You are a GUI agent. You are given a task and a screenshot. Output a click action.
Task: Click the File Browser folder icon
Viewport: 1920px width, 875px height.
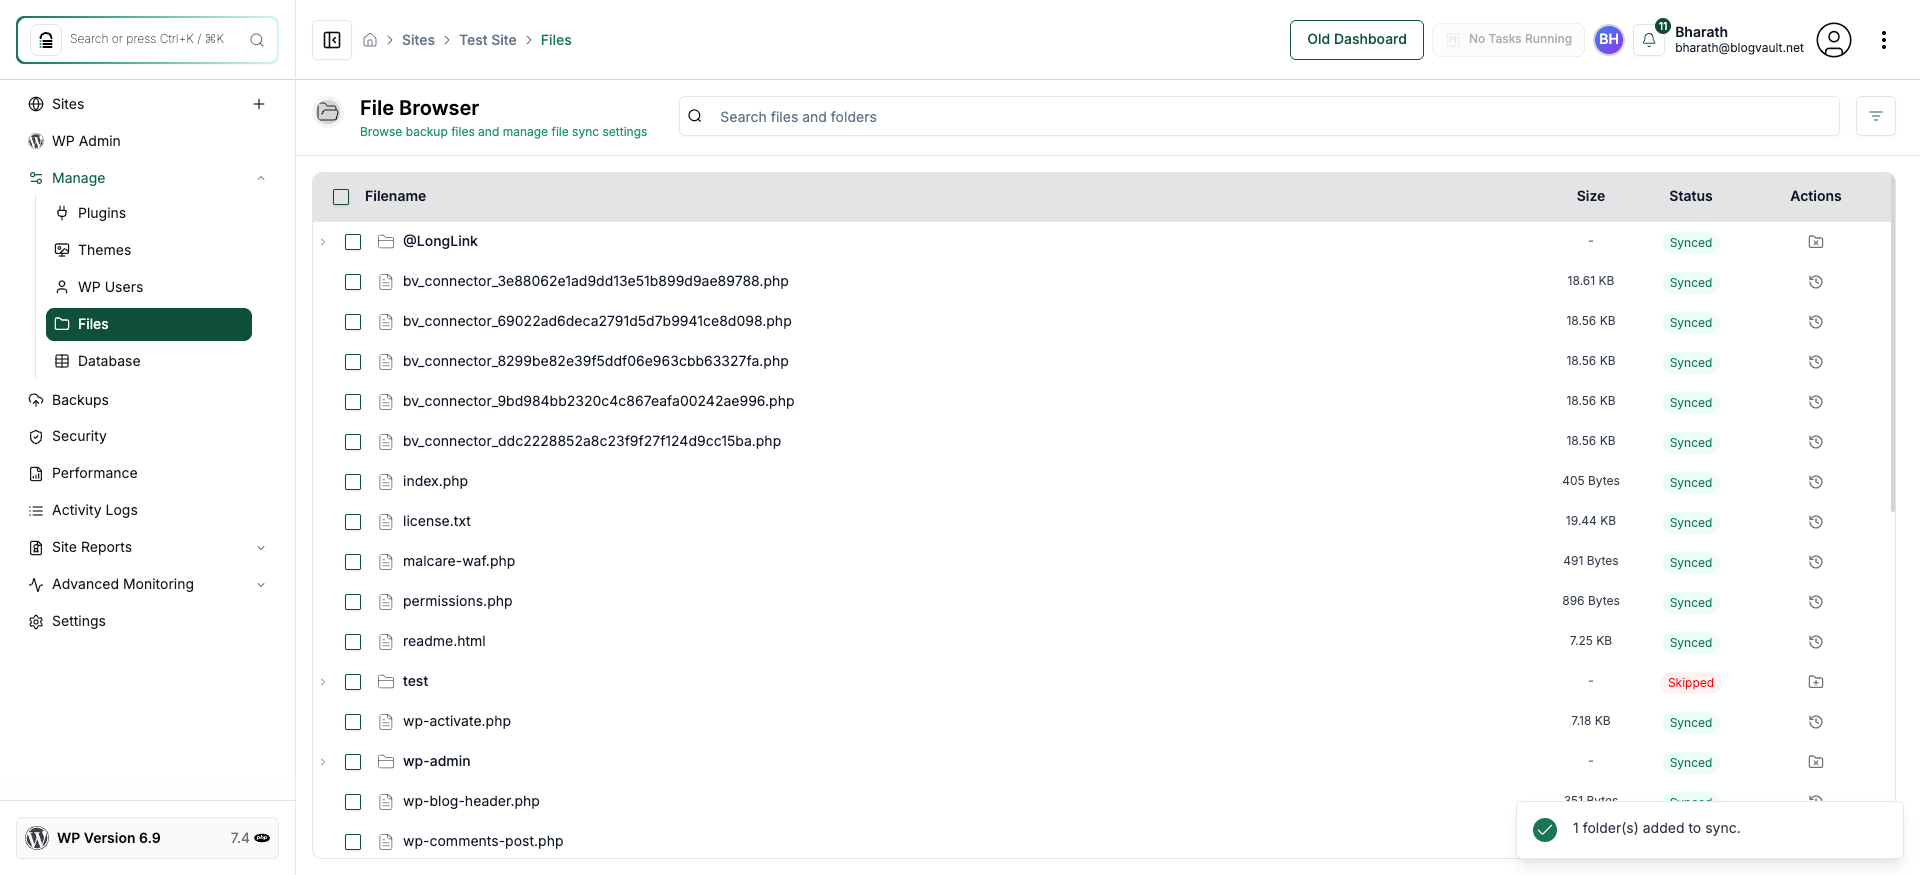point(328,112)
